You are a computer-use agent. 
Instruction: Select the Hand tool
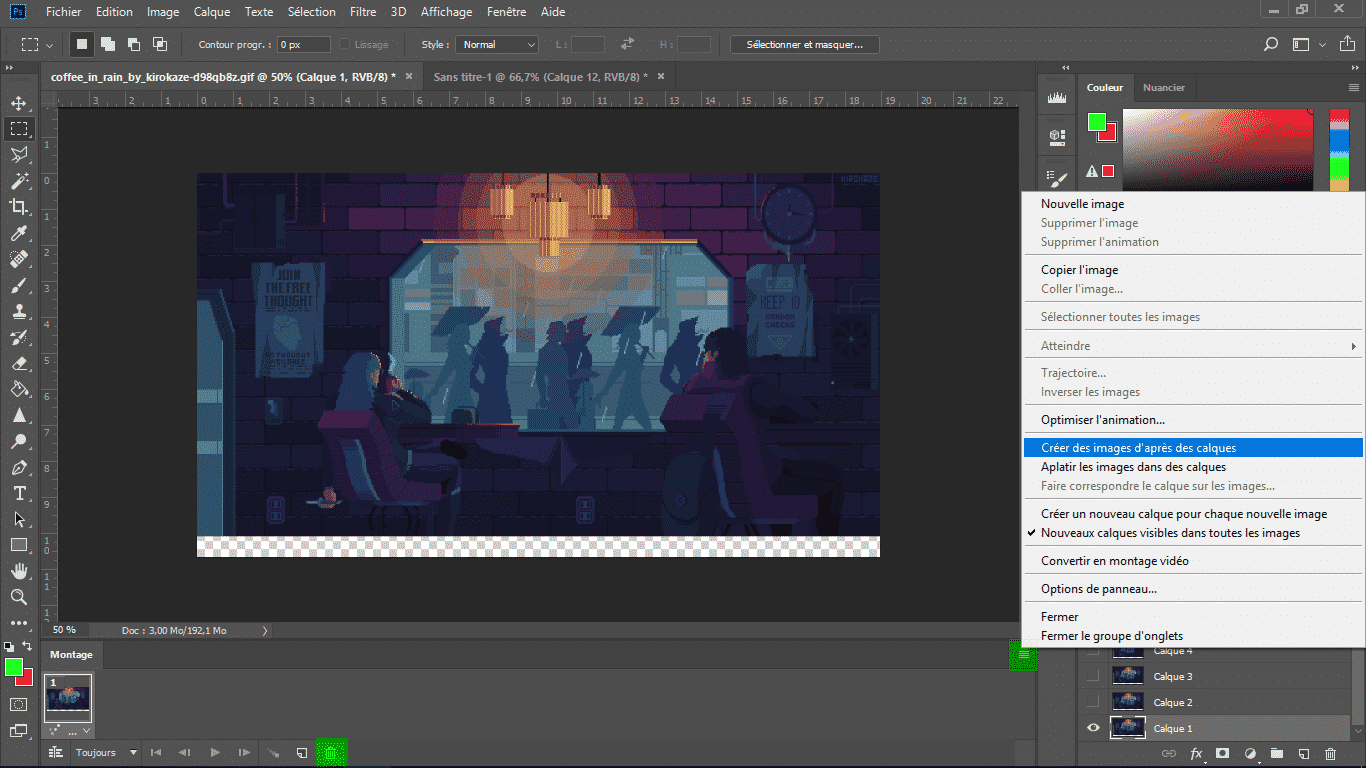(x=19, y=571)
